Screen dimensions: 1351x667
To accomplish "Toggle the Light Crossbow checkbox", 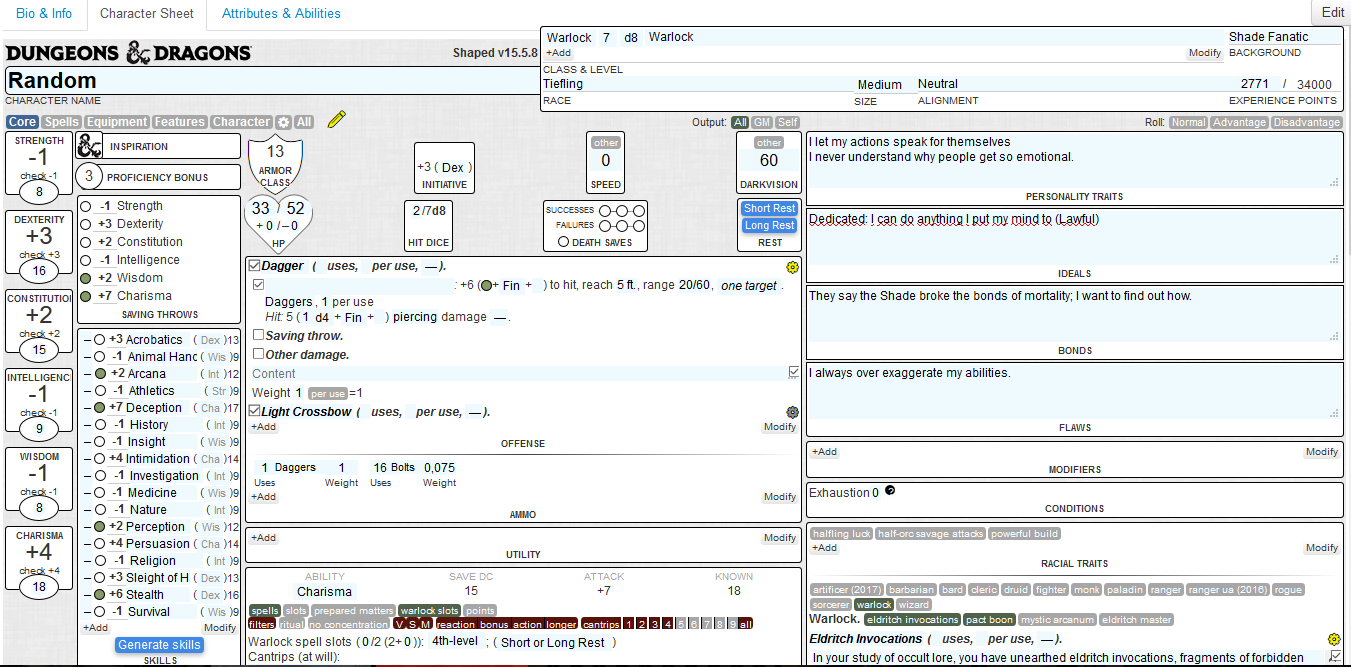I will point(254,411).
